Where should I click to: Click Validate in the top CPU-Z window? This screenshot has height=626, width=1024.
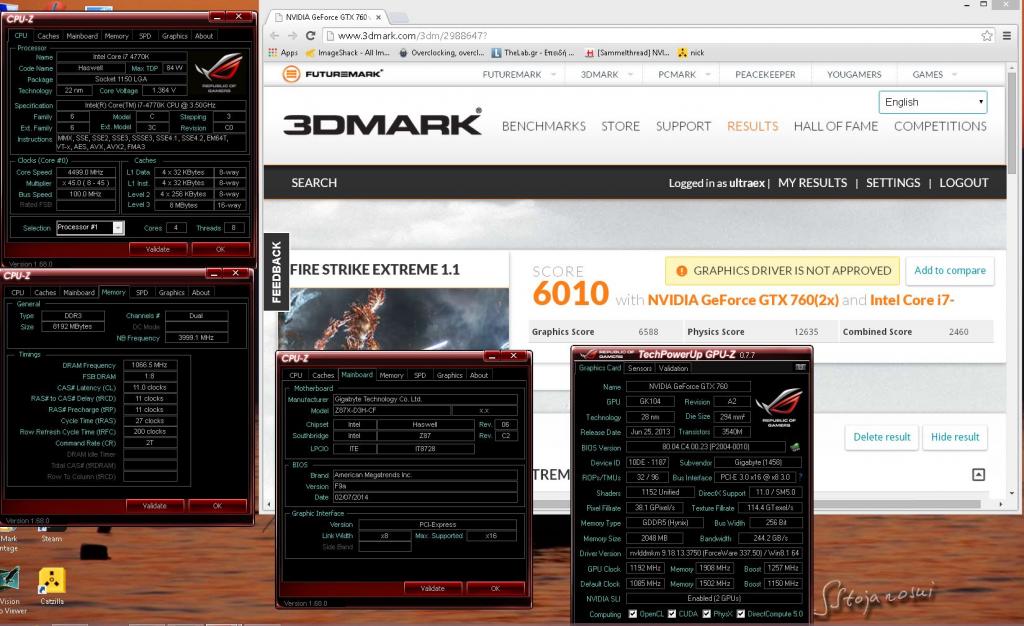(x=157, y=249)
